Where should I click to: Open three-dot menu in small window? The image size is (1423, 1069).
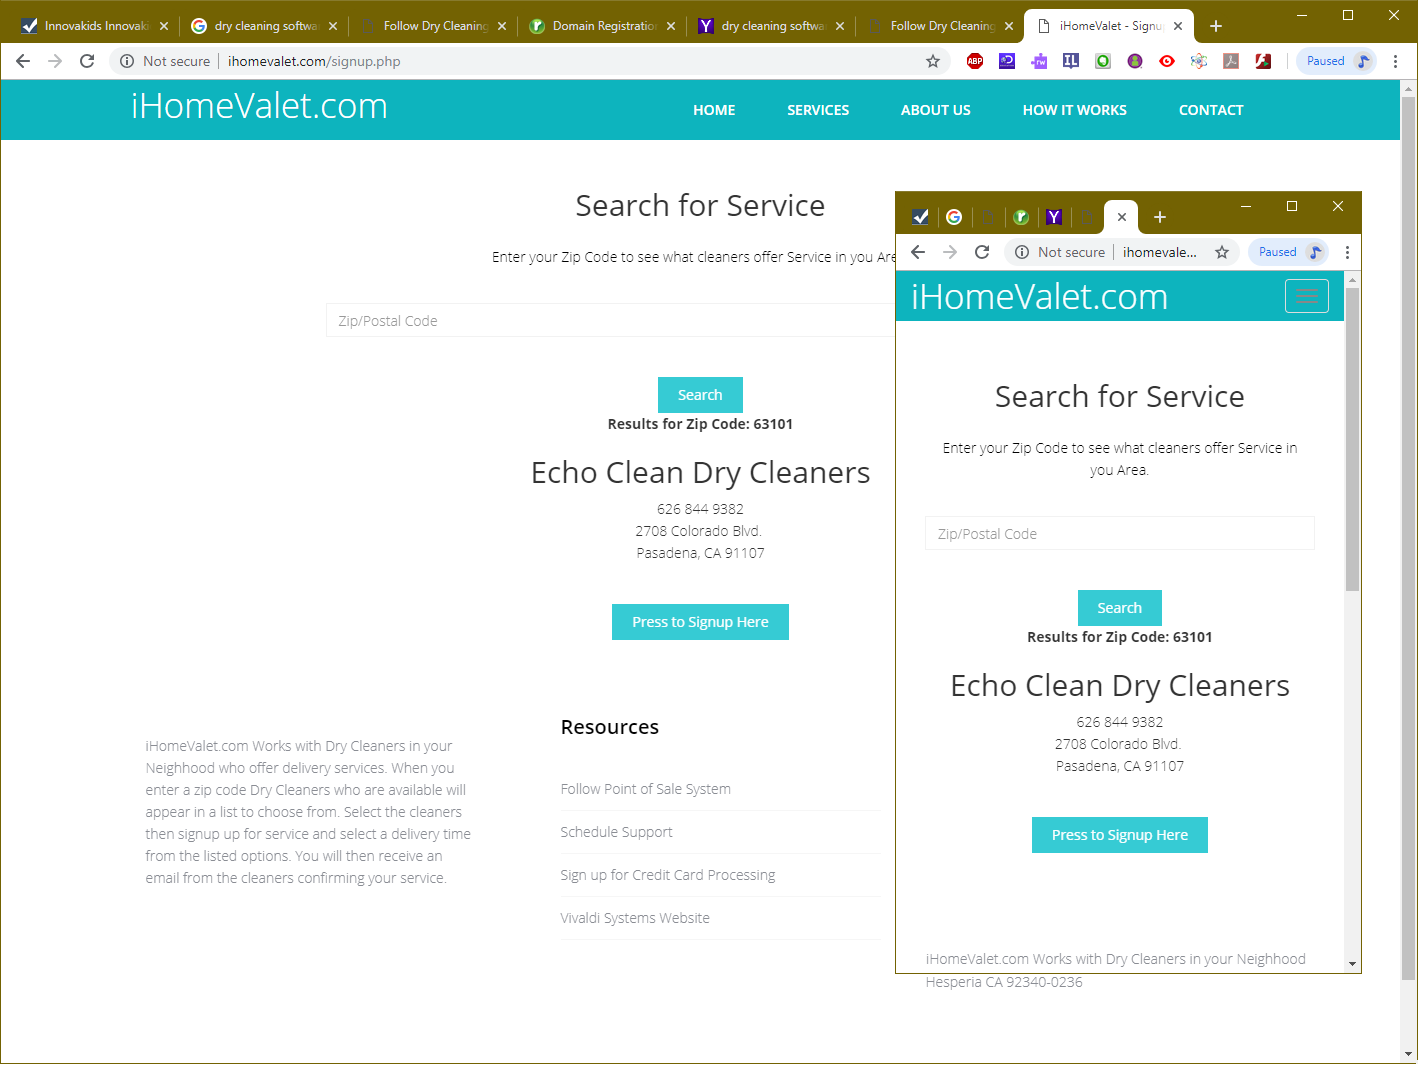[1347, 252]
